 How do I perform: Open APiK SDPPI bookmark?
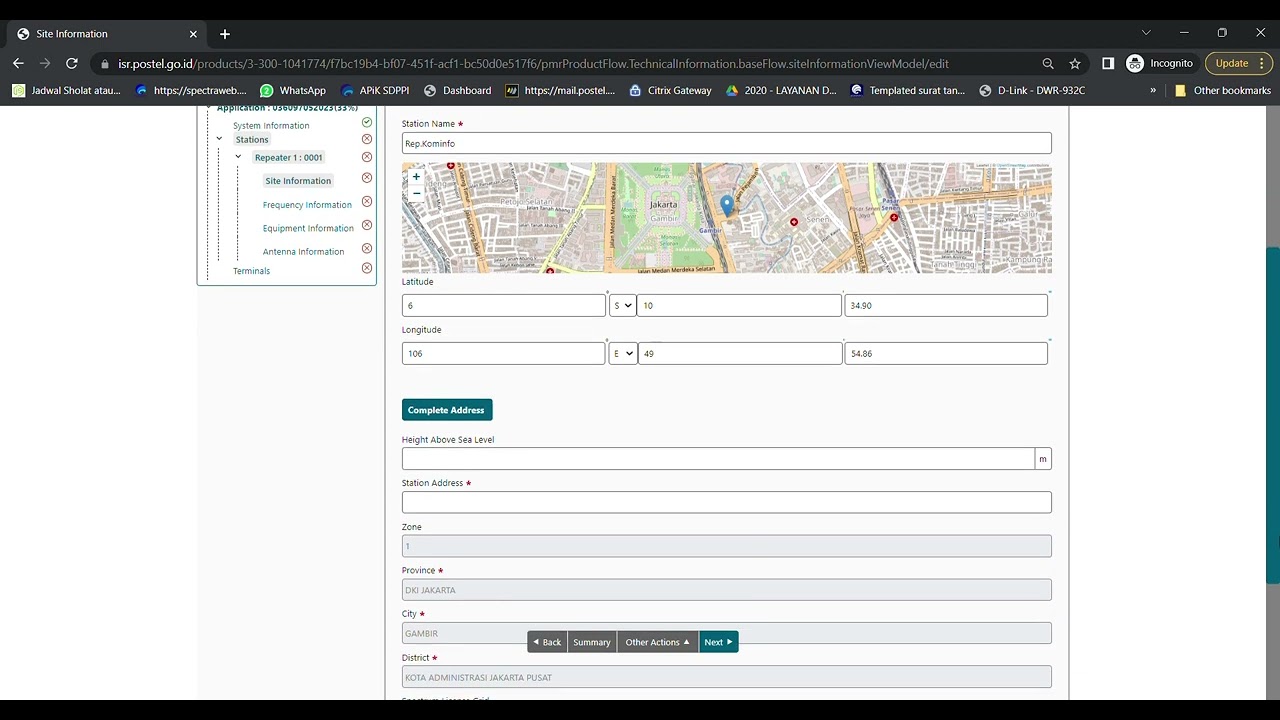tap(375, 90)
